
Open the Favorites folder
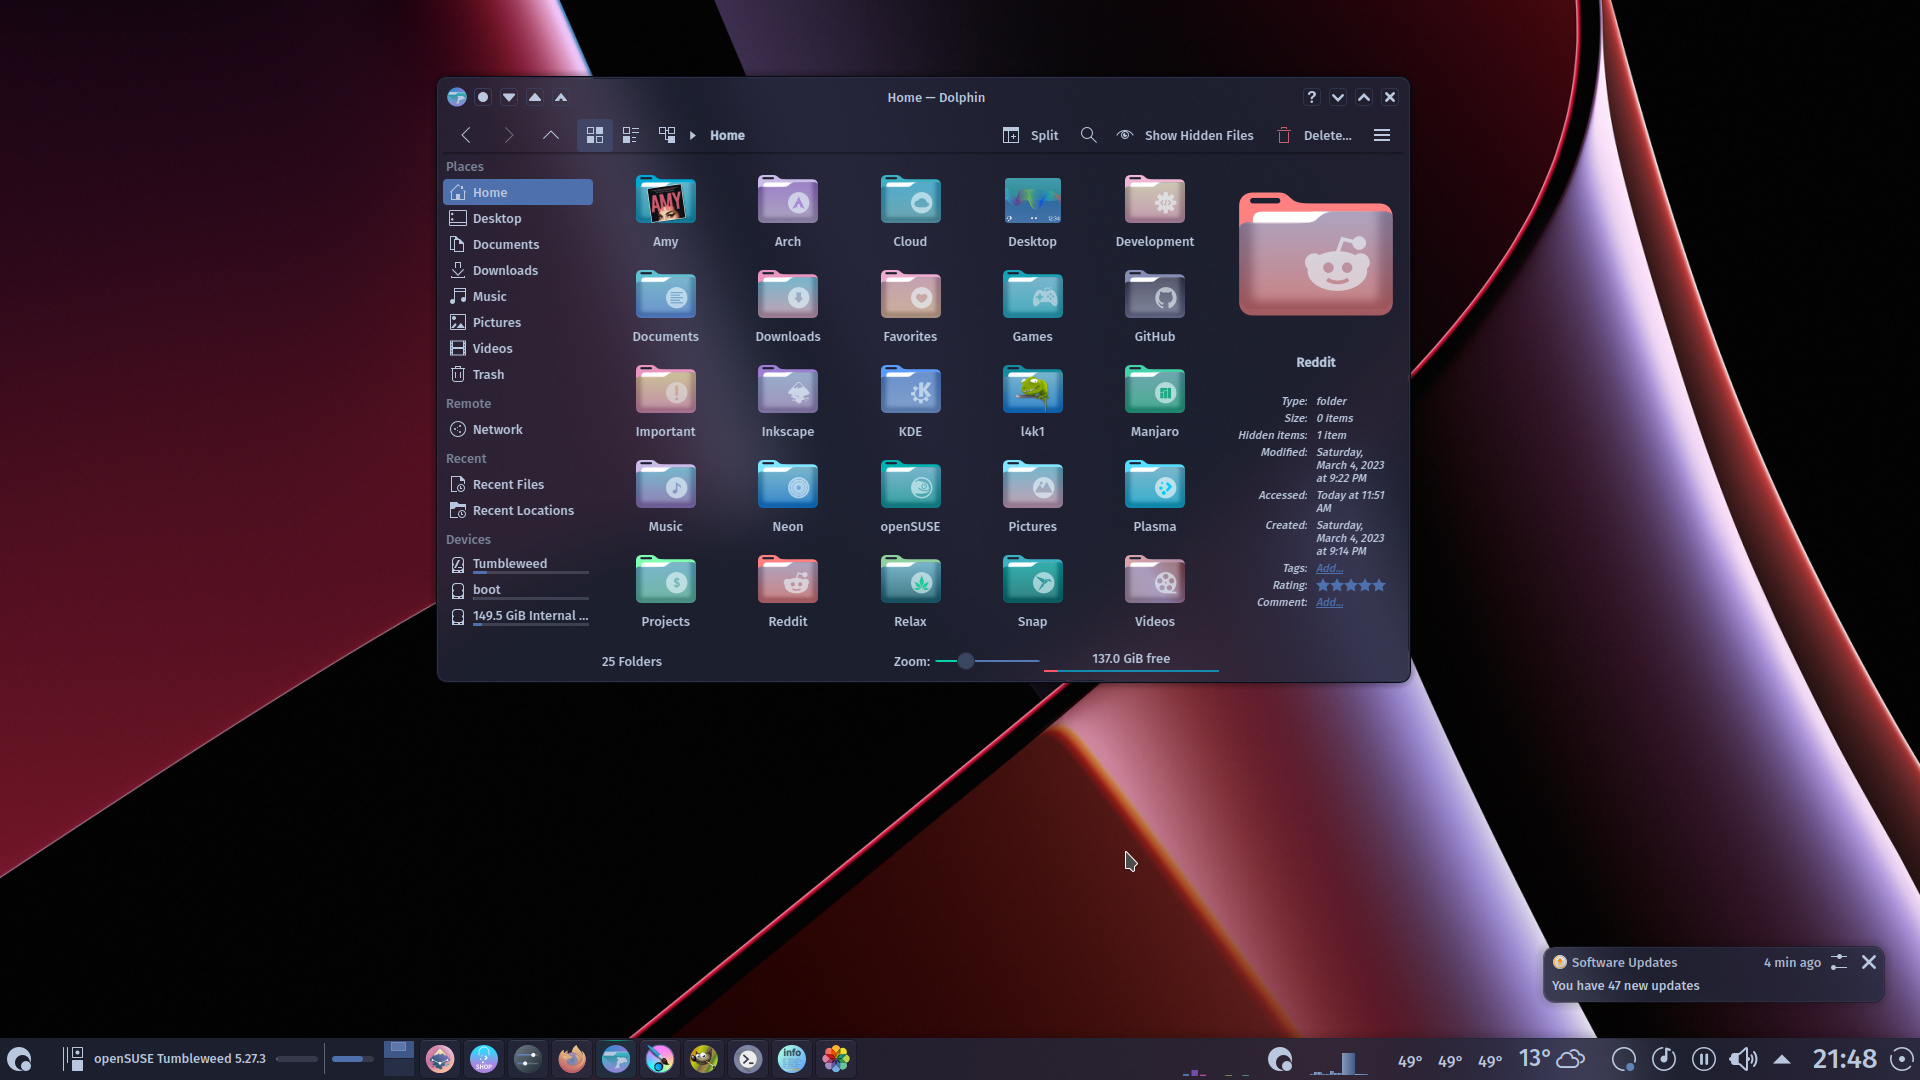tap(910, 307)
